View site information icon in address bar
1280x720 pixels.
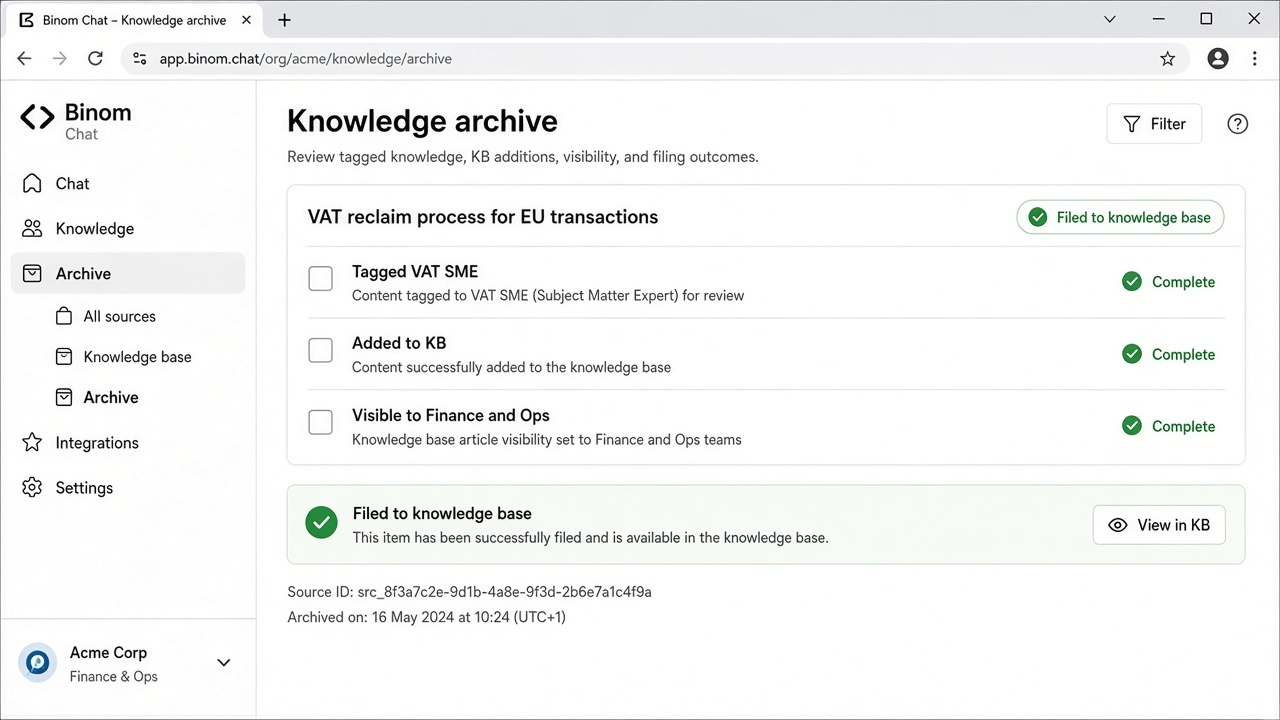140,59
